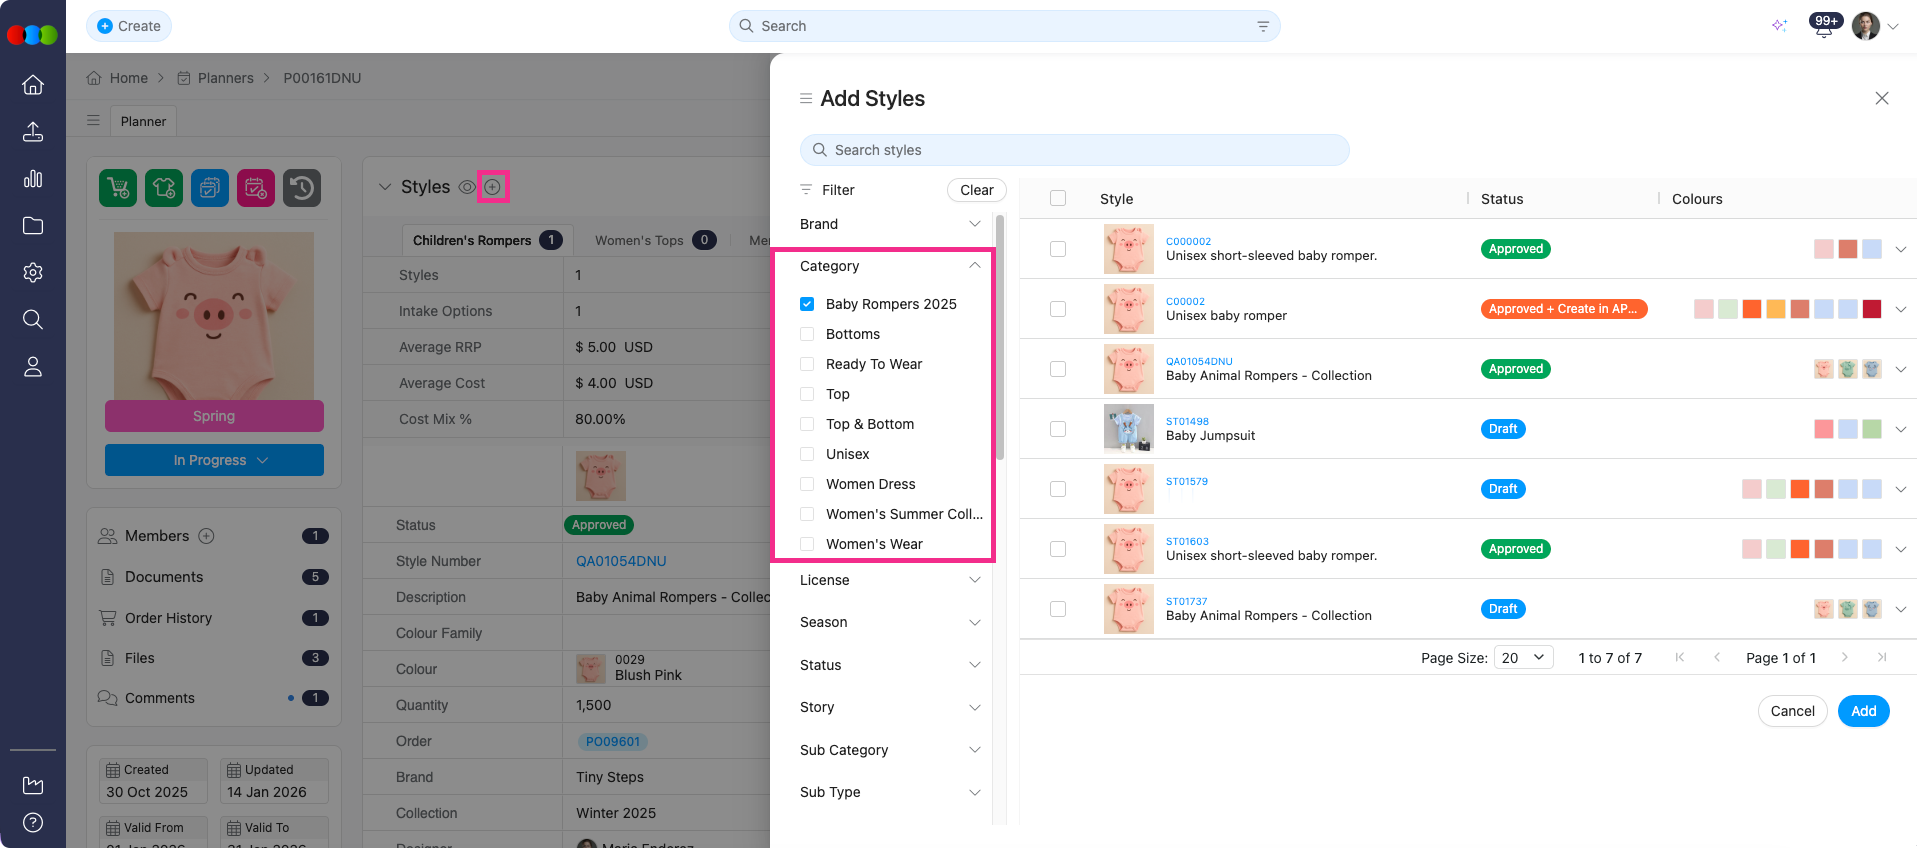Image resolution: width=1920 pixels, height=848 pixels.
Task: Check the Unisex category filter
Action: pyautogui.click(x=807, y=454)
